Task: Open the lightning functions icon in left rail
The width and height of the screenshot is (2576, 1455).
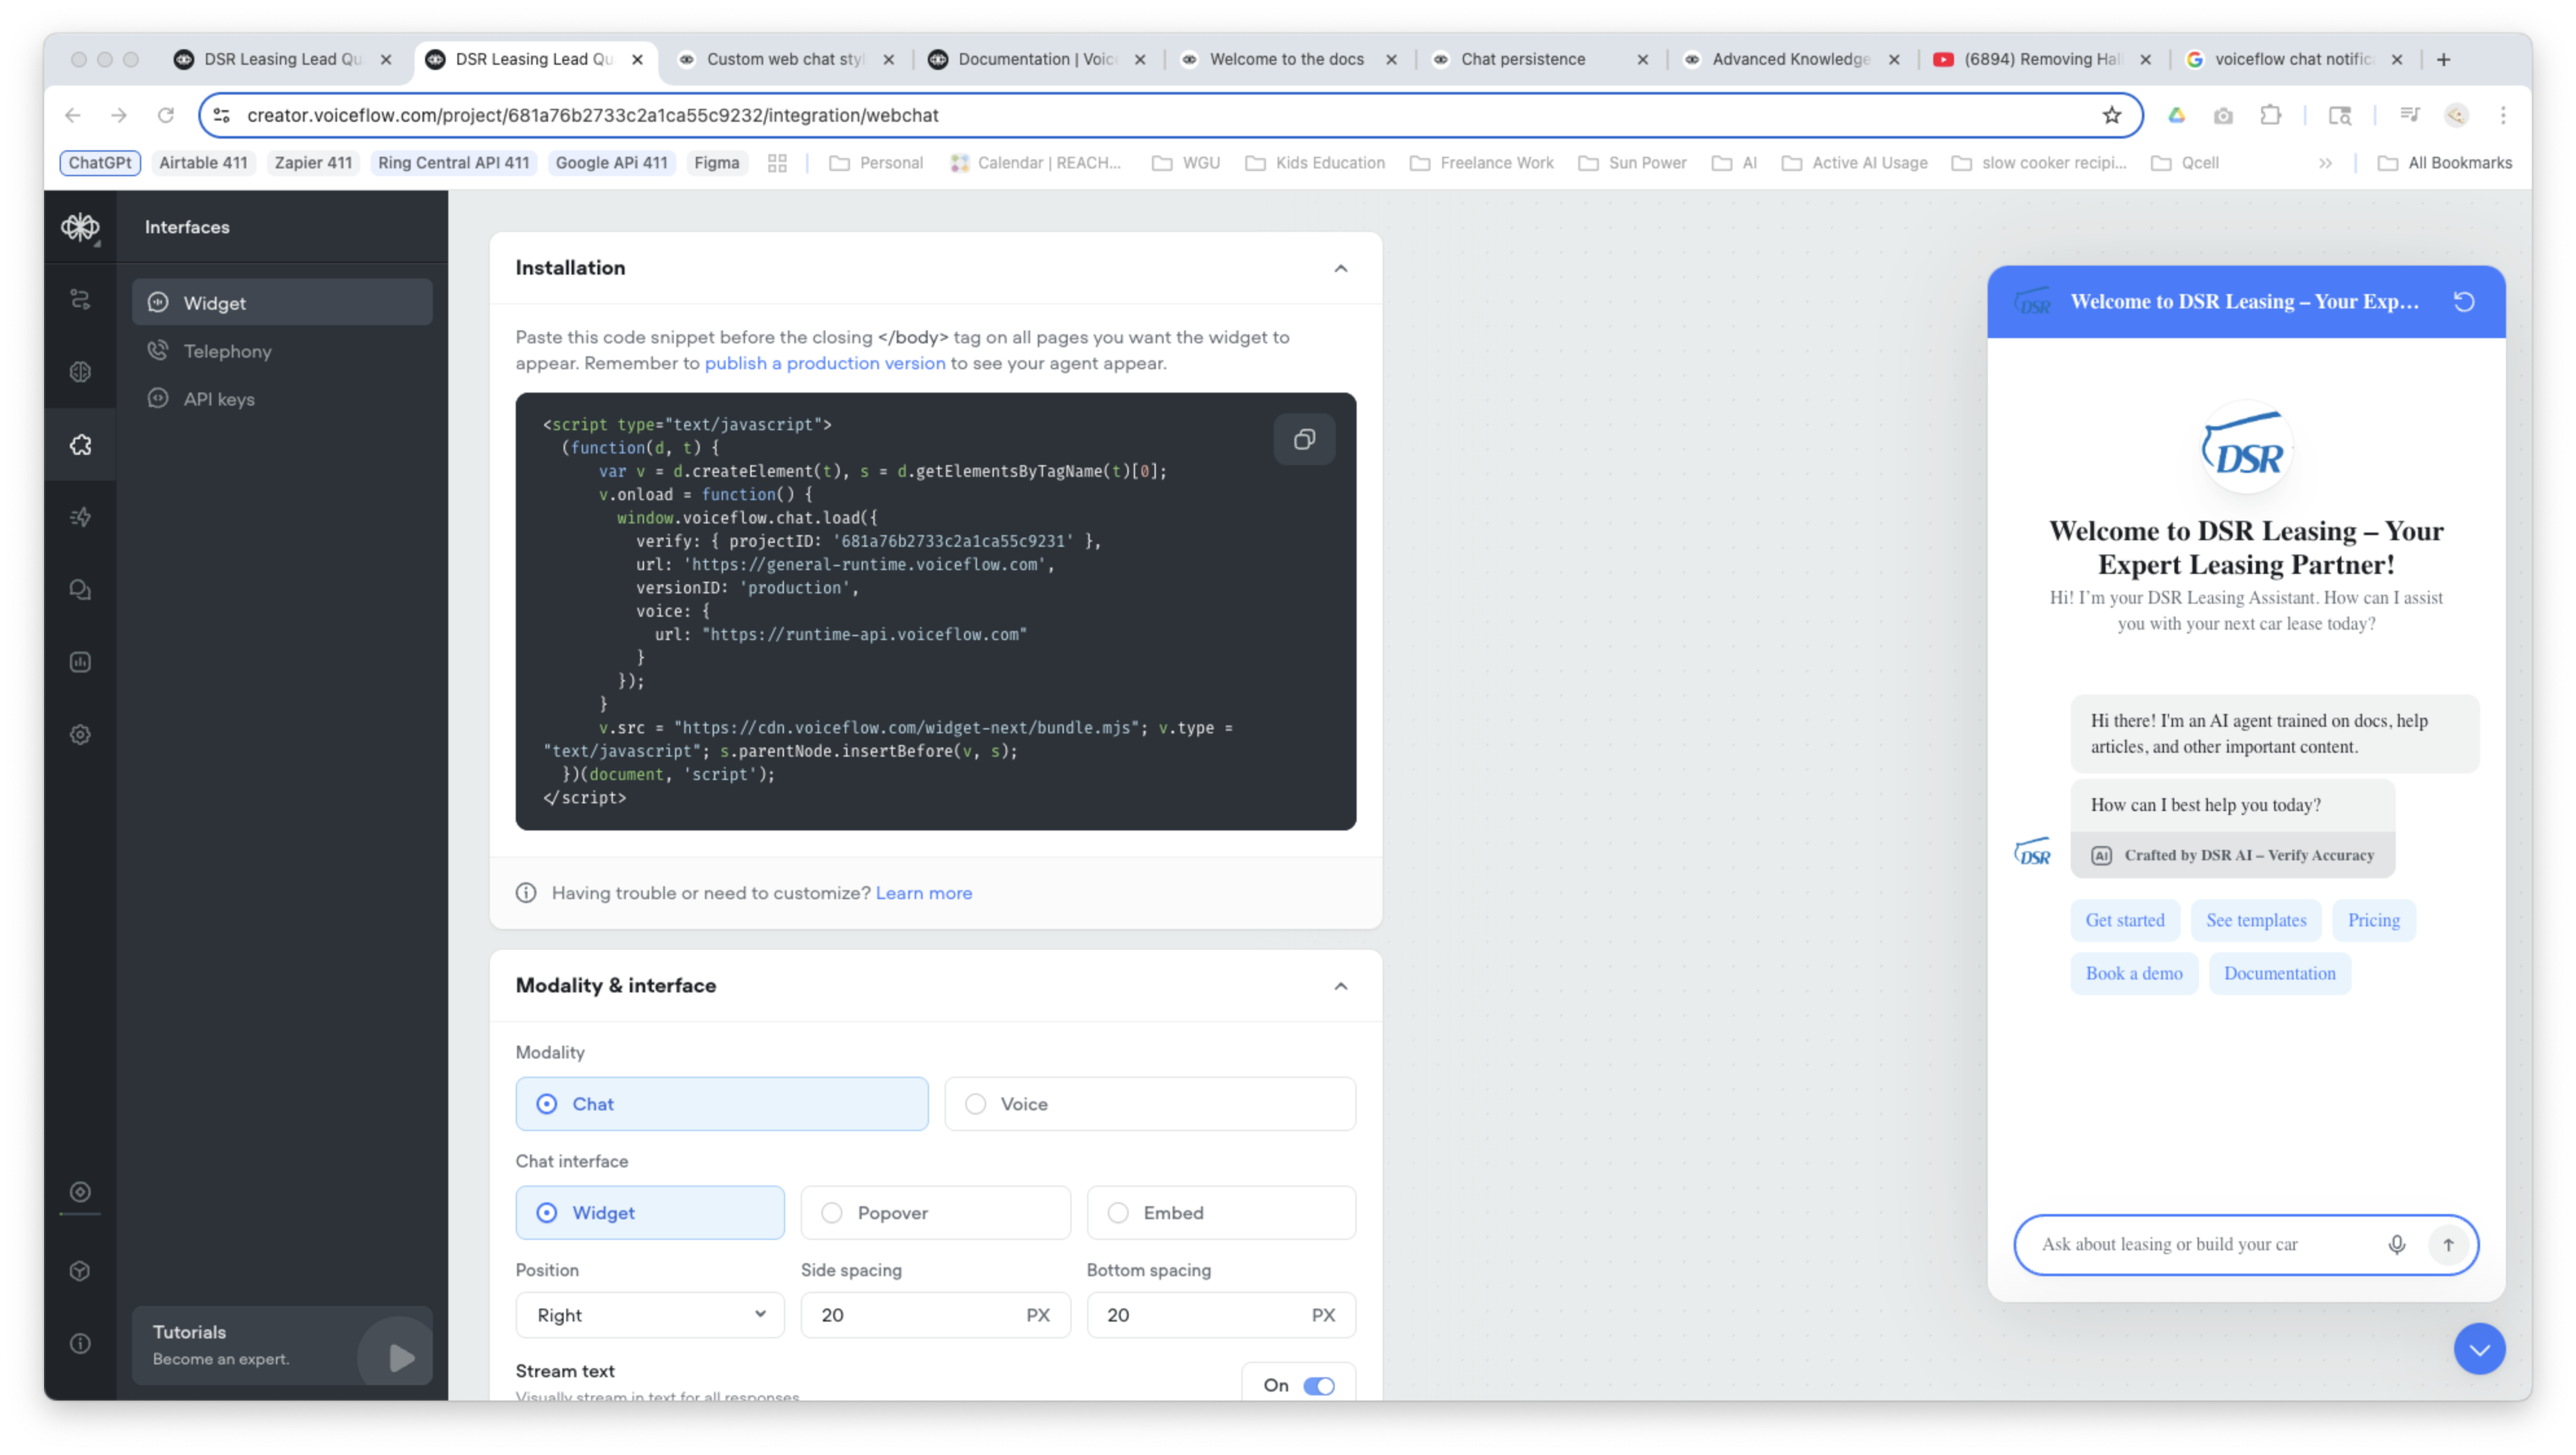Action: 80,517
